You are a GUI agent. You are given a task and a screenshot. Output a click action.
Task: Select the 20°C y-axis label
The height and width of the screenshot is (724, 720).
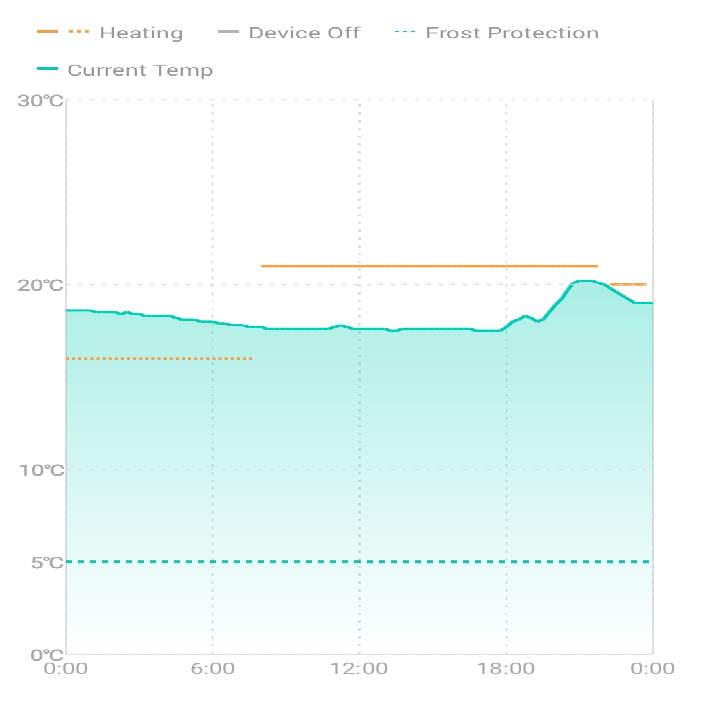click(41, 285)
